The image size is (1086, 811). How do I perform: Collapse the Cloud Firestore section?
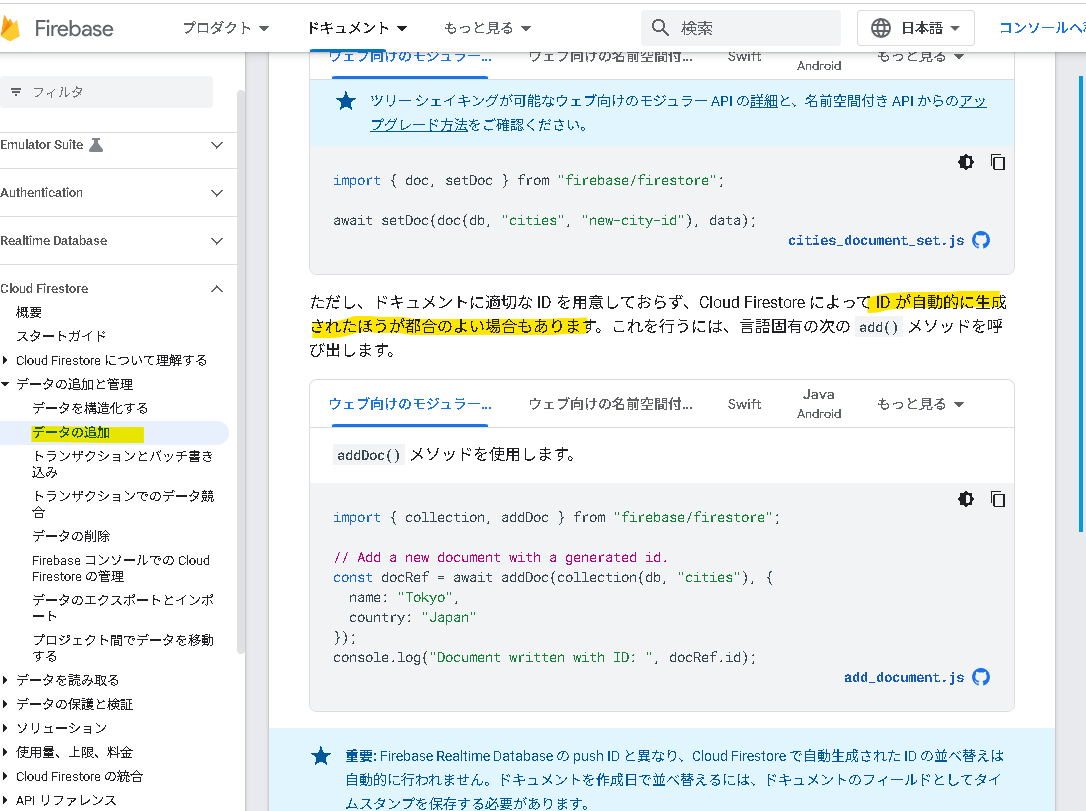[x=217, y=289]
